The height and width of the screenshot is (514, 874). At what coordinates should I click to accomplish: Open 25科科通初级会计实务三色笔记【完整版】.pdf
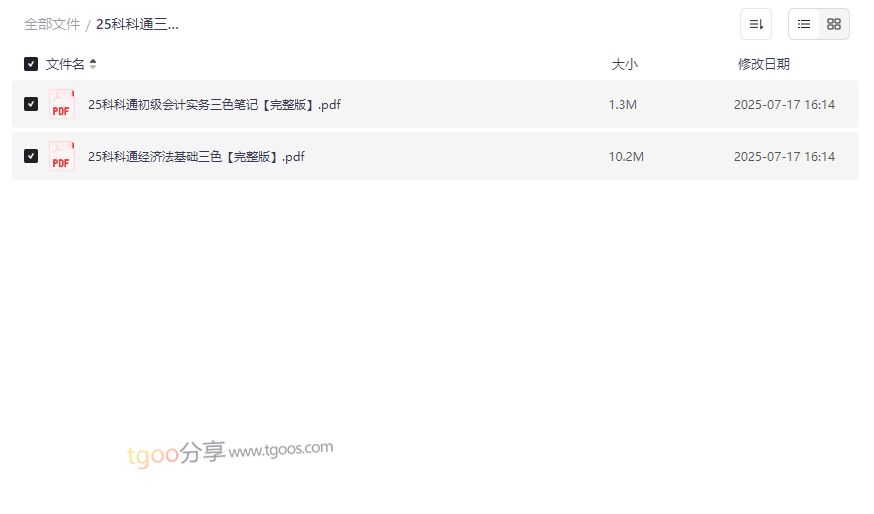[x=214, y=105]
